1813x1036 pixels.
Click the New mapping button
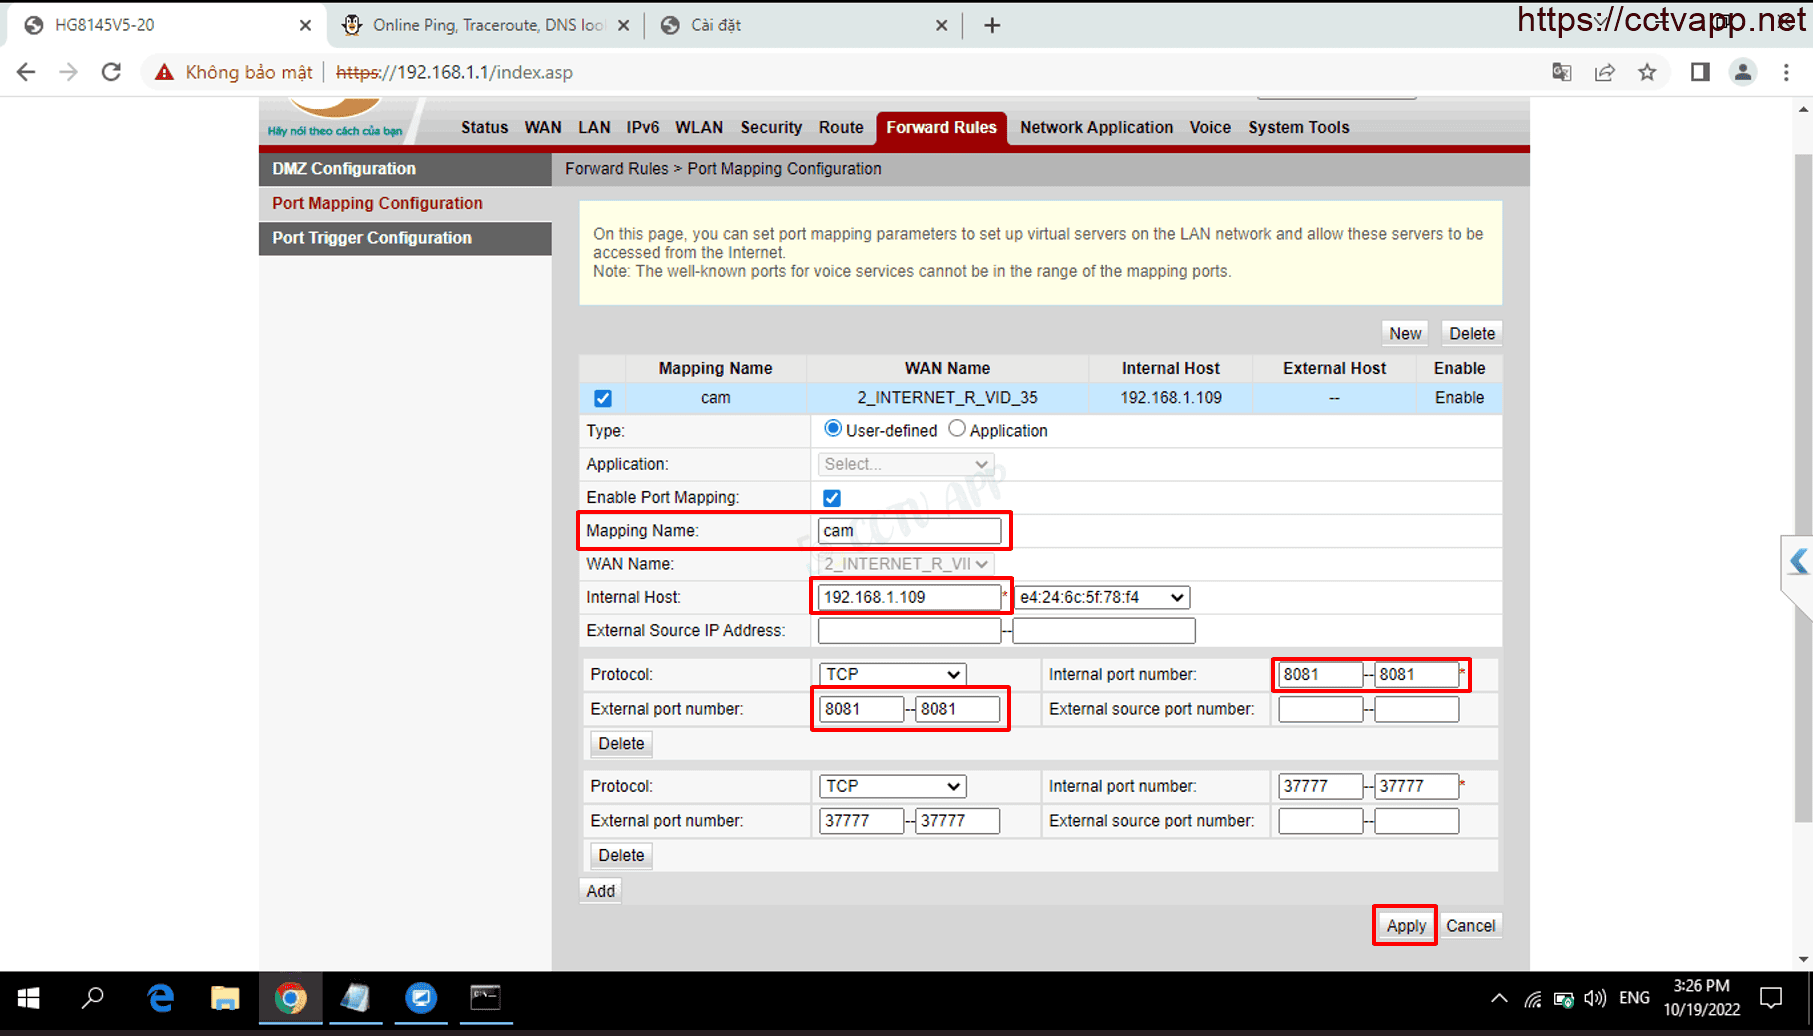click(1404, 333)
